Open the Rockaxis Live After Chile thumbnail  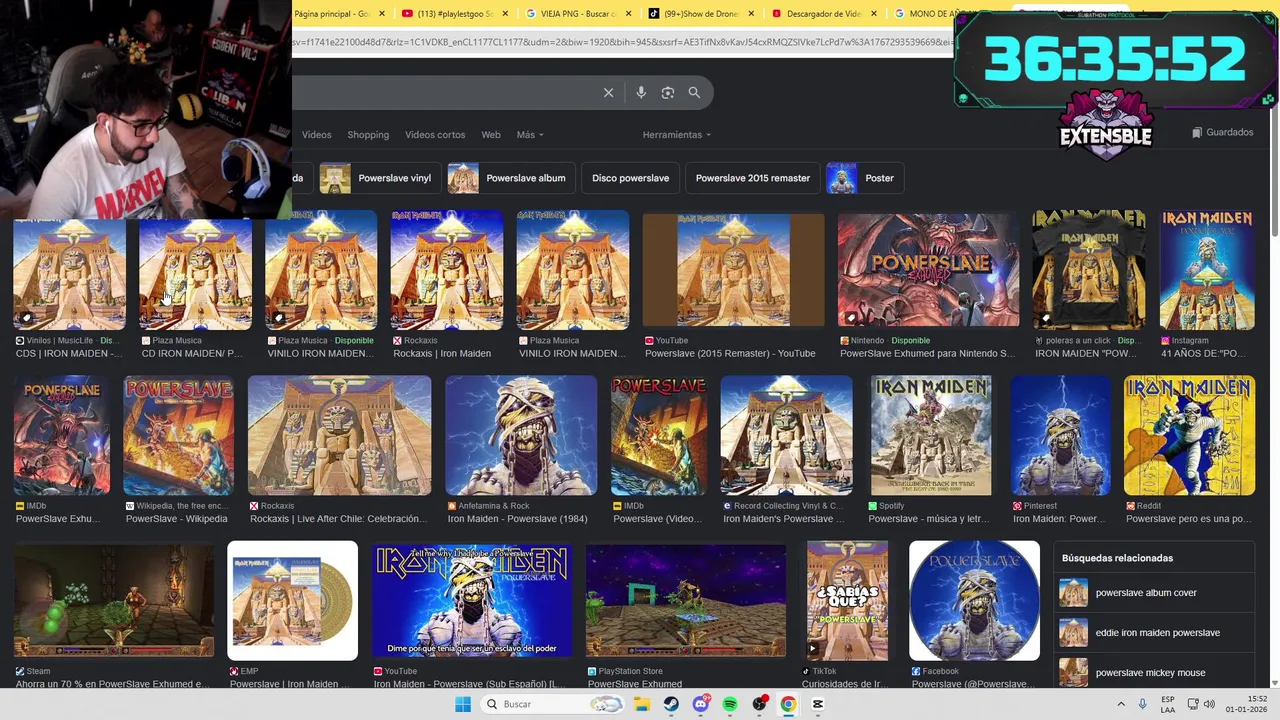click(339, 436)
